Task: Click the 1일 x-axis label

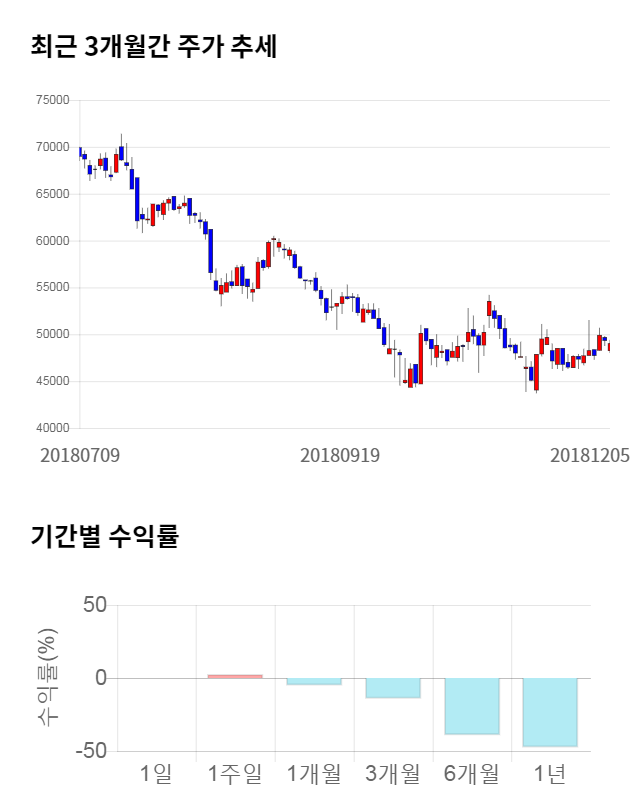Action: tap(156, 773)
